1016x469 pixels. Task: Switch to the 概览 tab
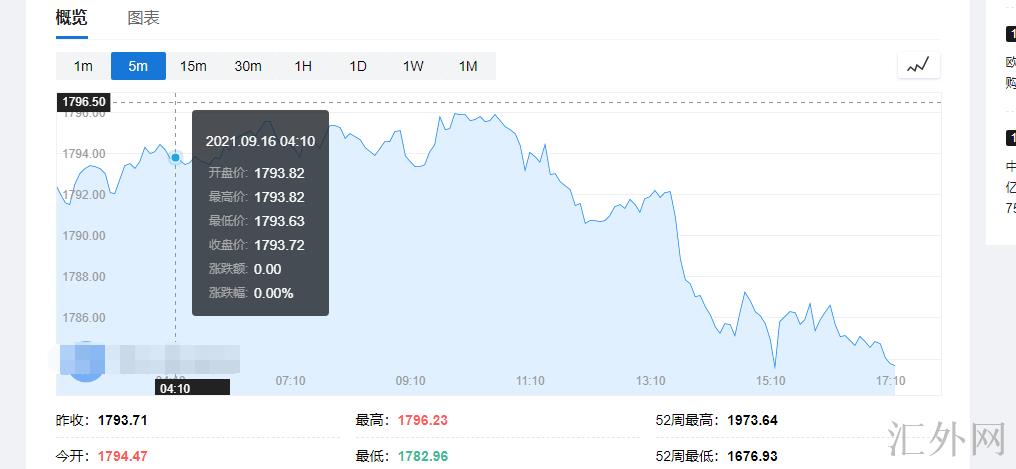click(x=71, y=18)
